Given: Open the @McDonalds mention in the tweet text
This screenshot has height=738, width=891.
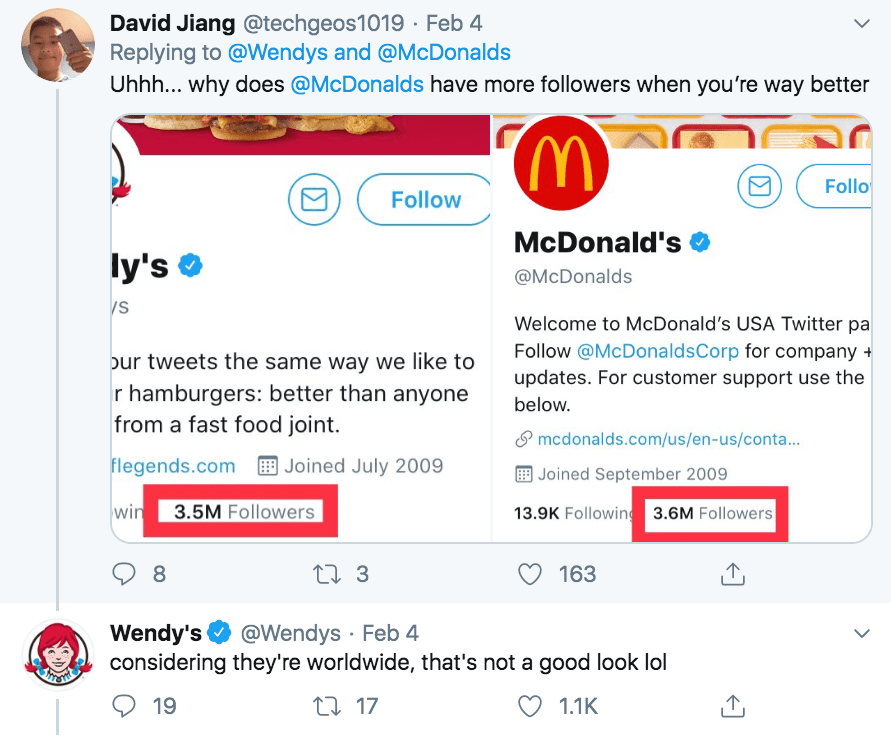Looking at the screenshot, I should [x=357, y=84].
